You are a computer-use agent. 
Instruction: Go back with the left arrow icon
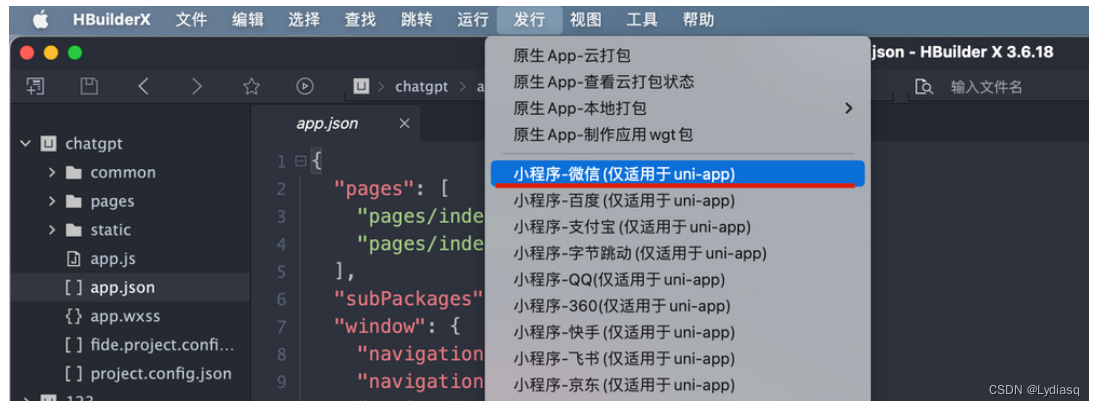[143, 86]
